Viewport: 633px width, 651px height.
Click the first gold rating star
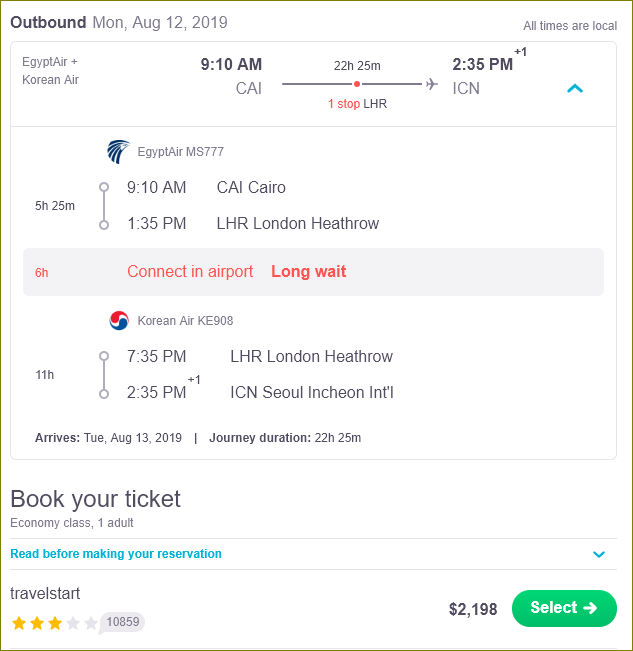[x=19, y=623]
